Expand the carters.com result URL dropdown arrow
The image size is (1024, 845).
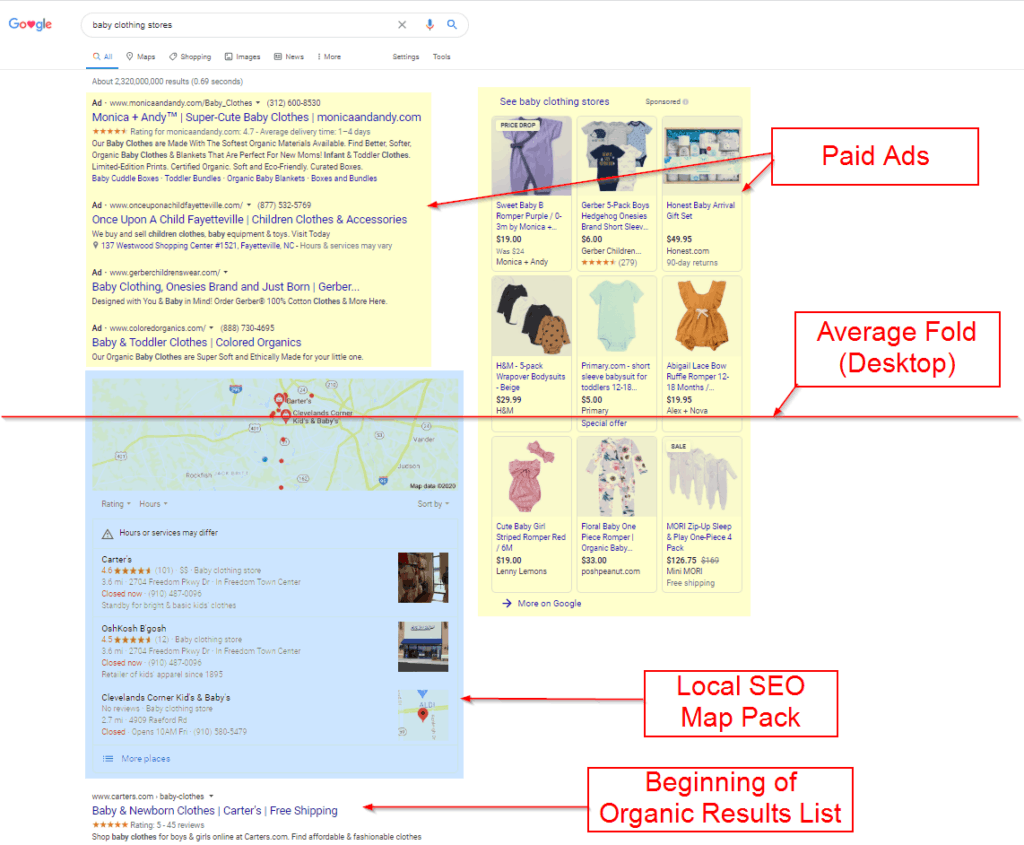point(211,796)
